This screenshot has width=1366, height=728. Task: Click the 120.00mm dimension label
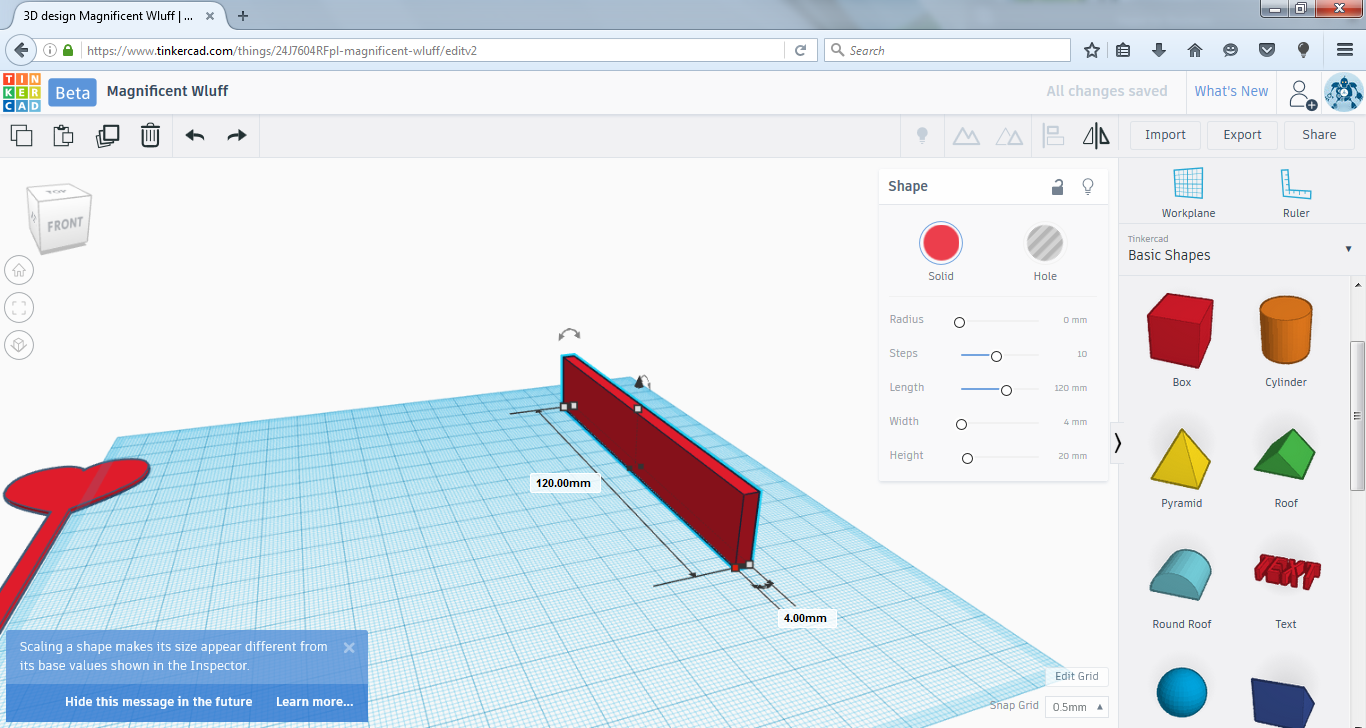click(563, 483)
